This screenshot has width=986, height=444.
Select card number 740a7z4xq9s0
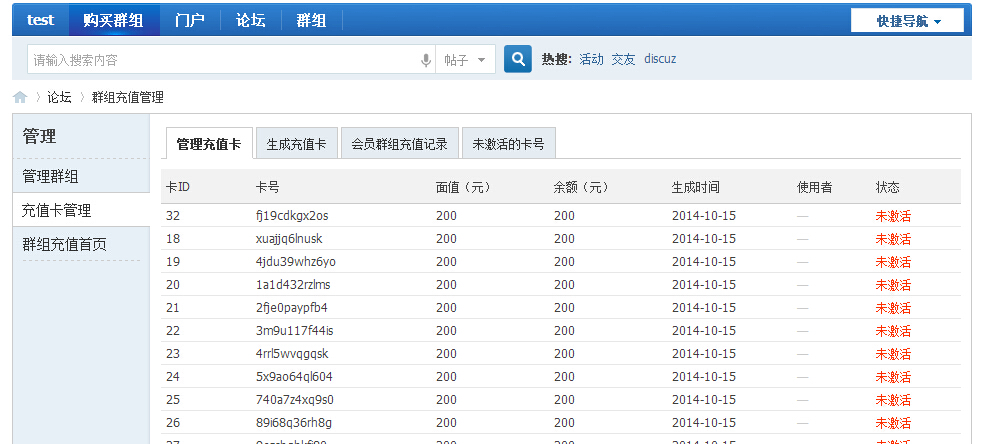[x=295, y=399]
